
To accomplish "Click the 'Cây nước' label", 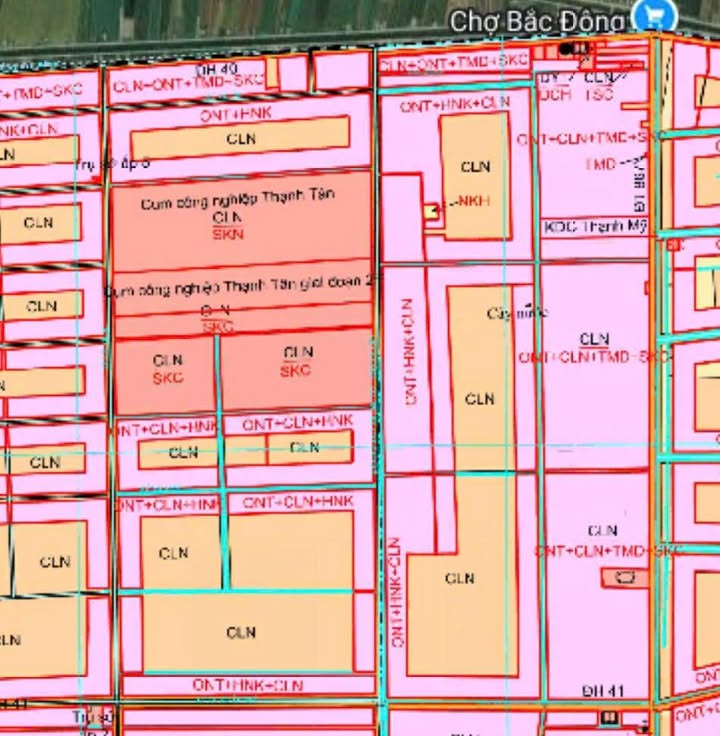I will click(517, 313).
